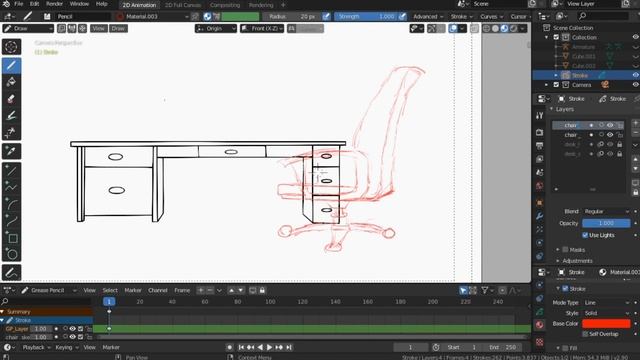Select the Fill bucket tool
This screenshot has width=640, height=360.
tap(11, 82)
